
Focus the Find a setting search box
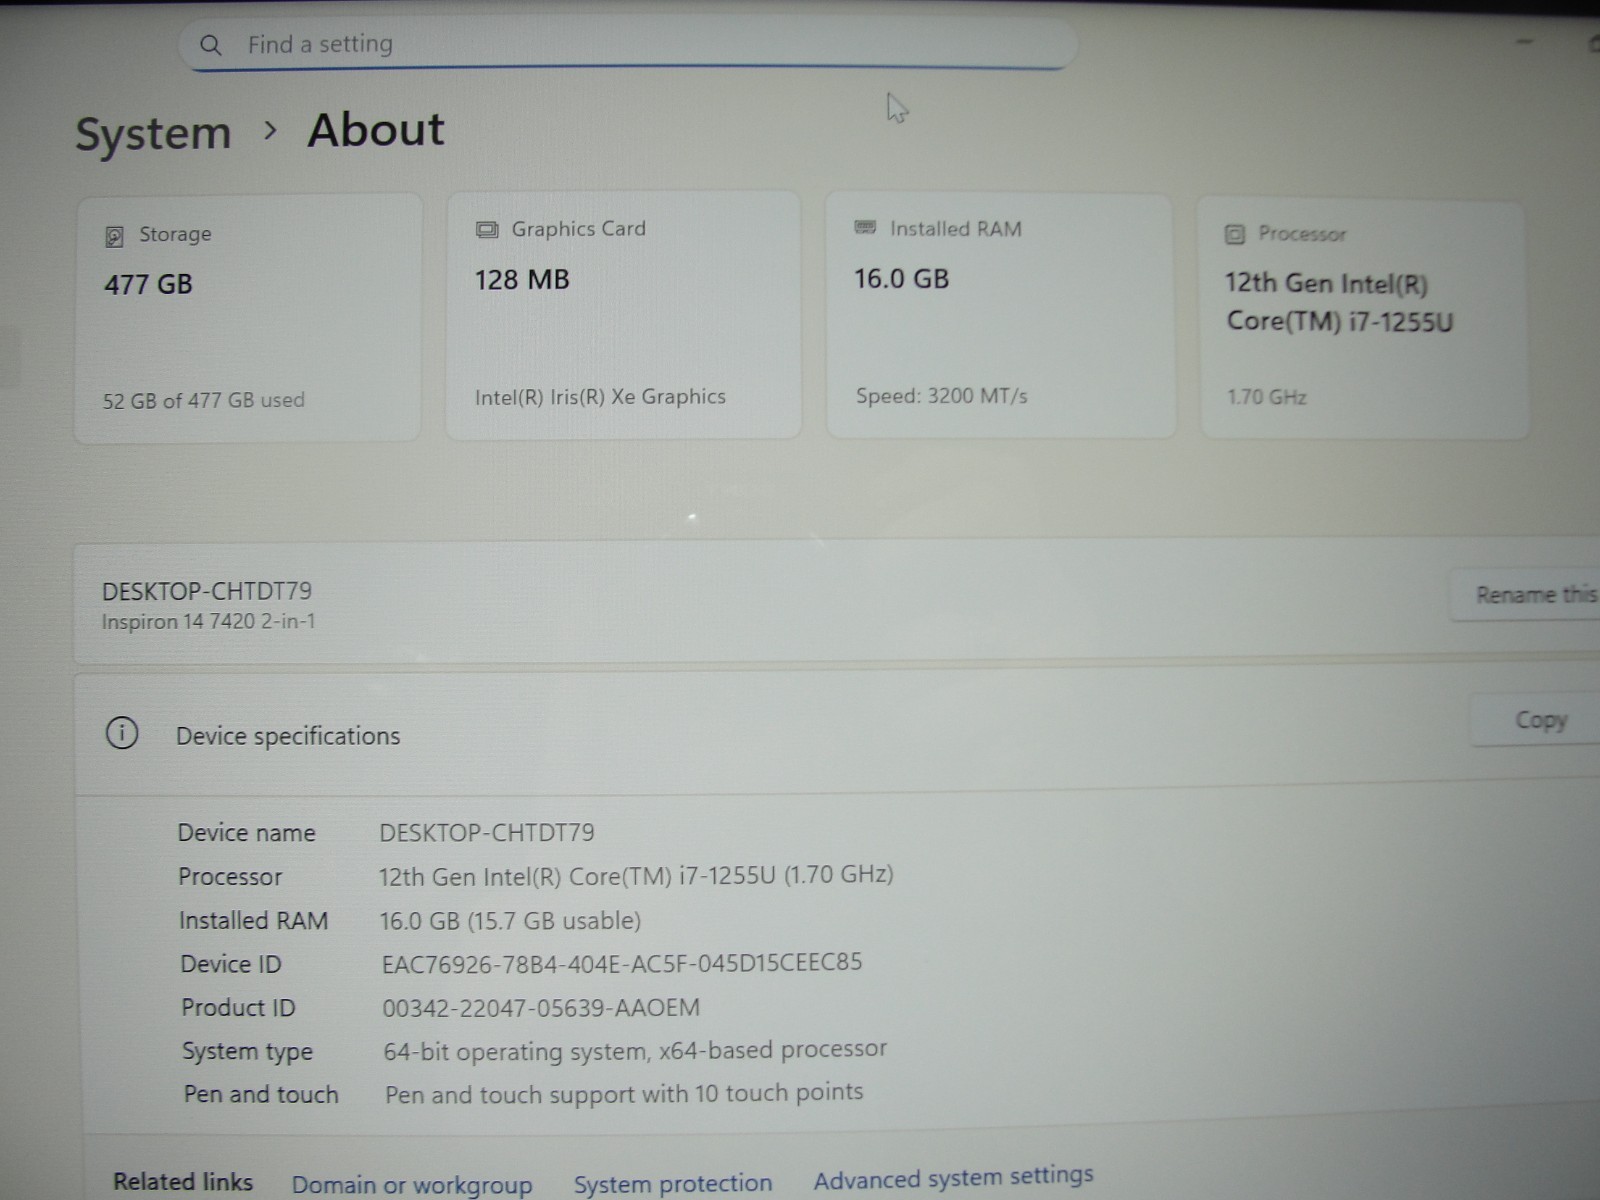coord(628,44)
